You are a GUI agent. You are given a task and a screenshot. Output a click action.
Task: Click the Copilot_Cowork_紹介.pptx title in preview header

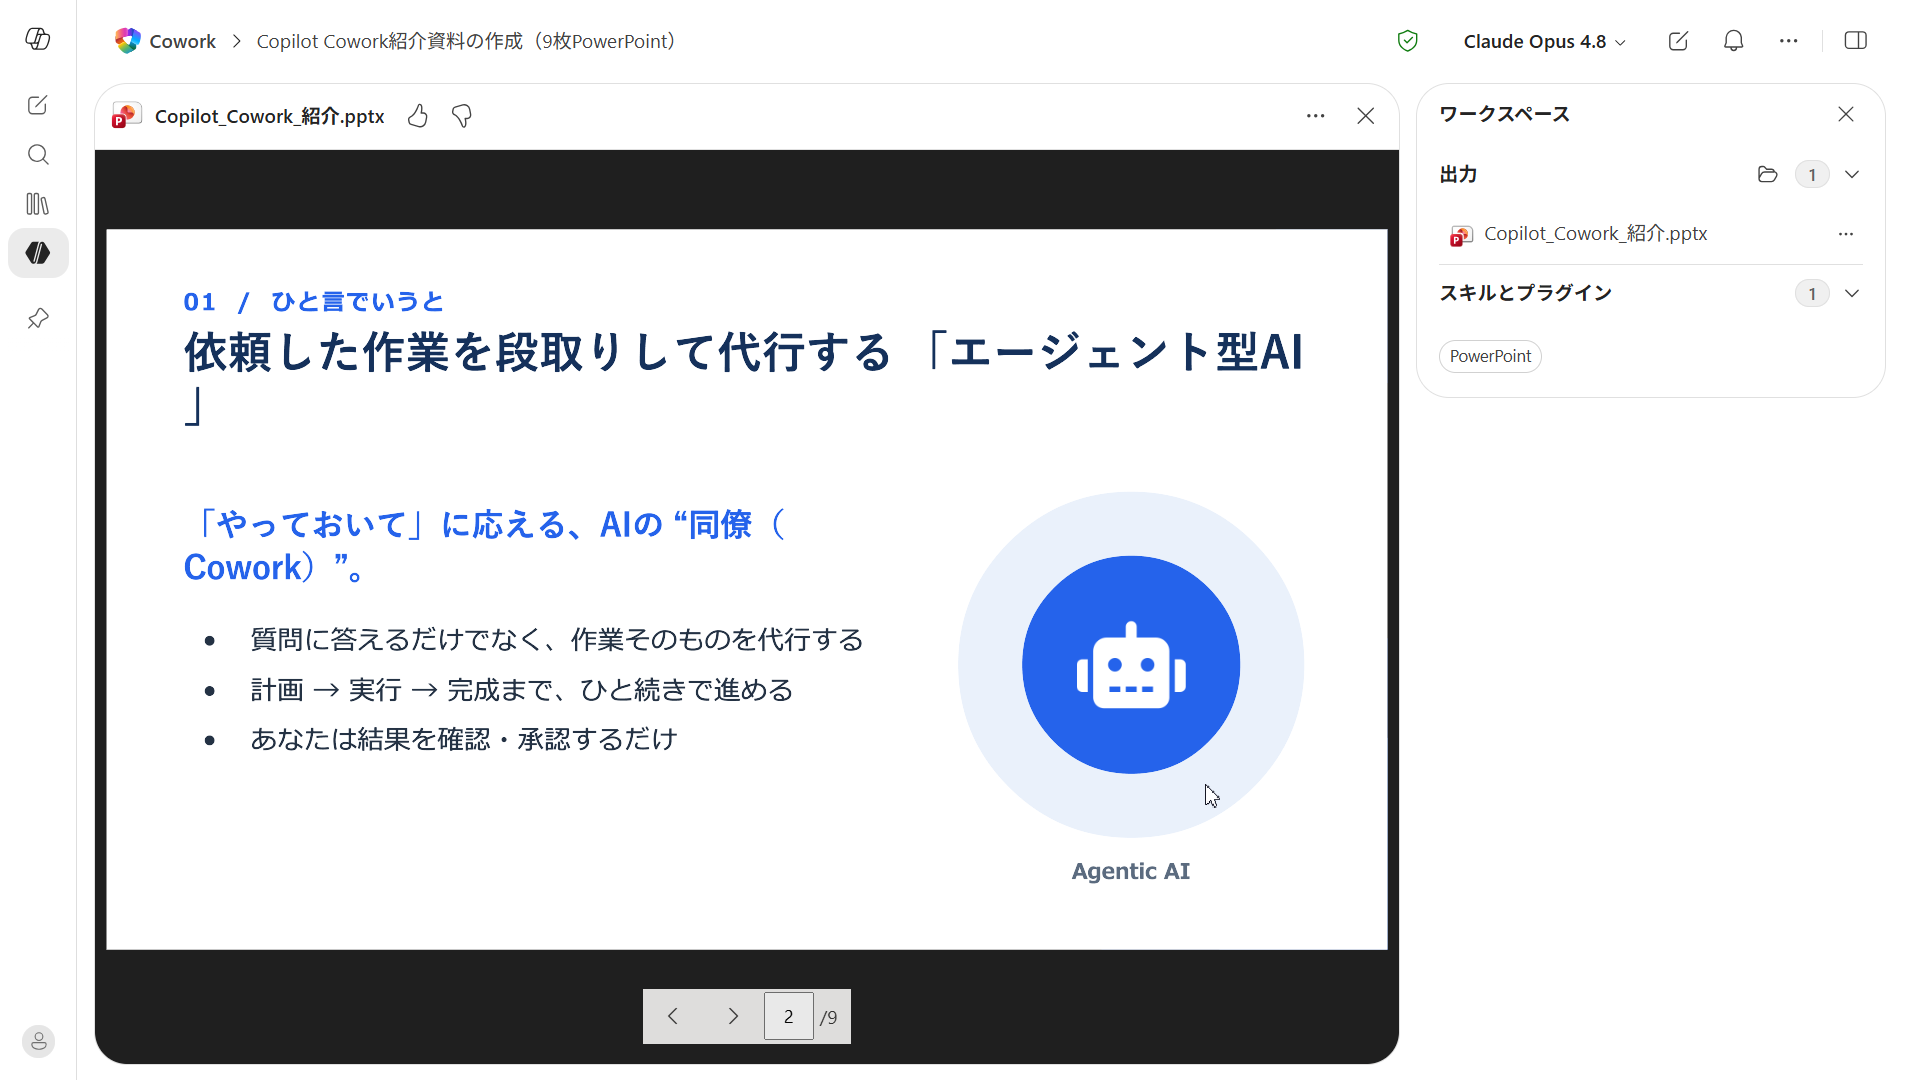coord(269,116)
